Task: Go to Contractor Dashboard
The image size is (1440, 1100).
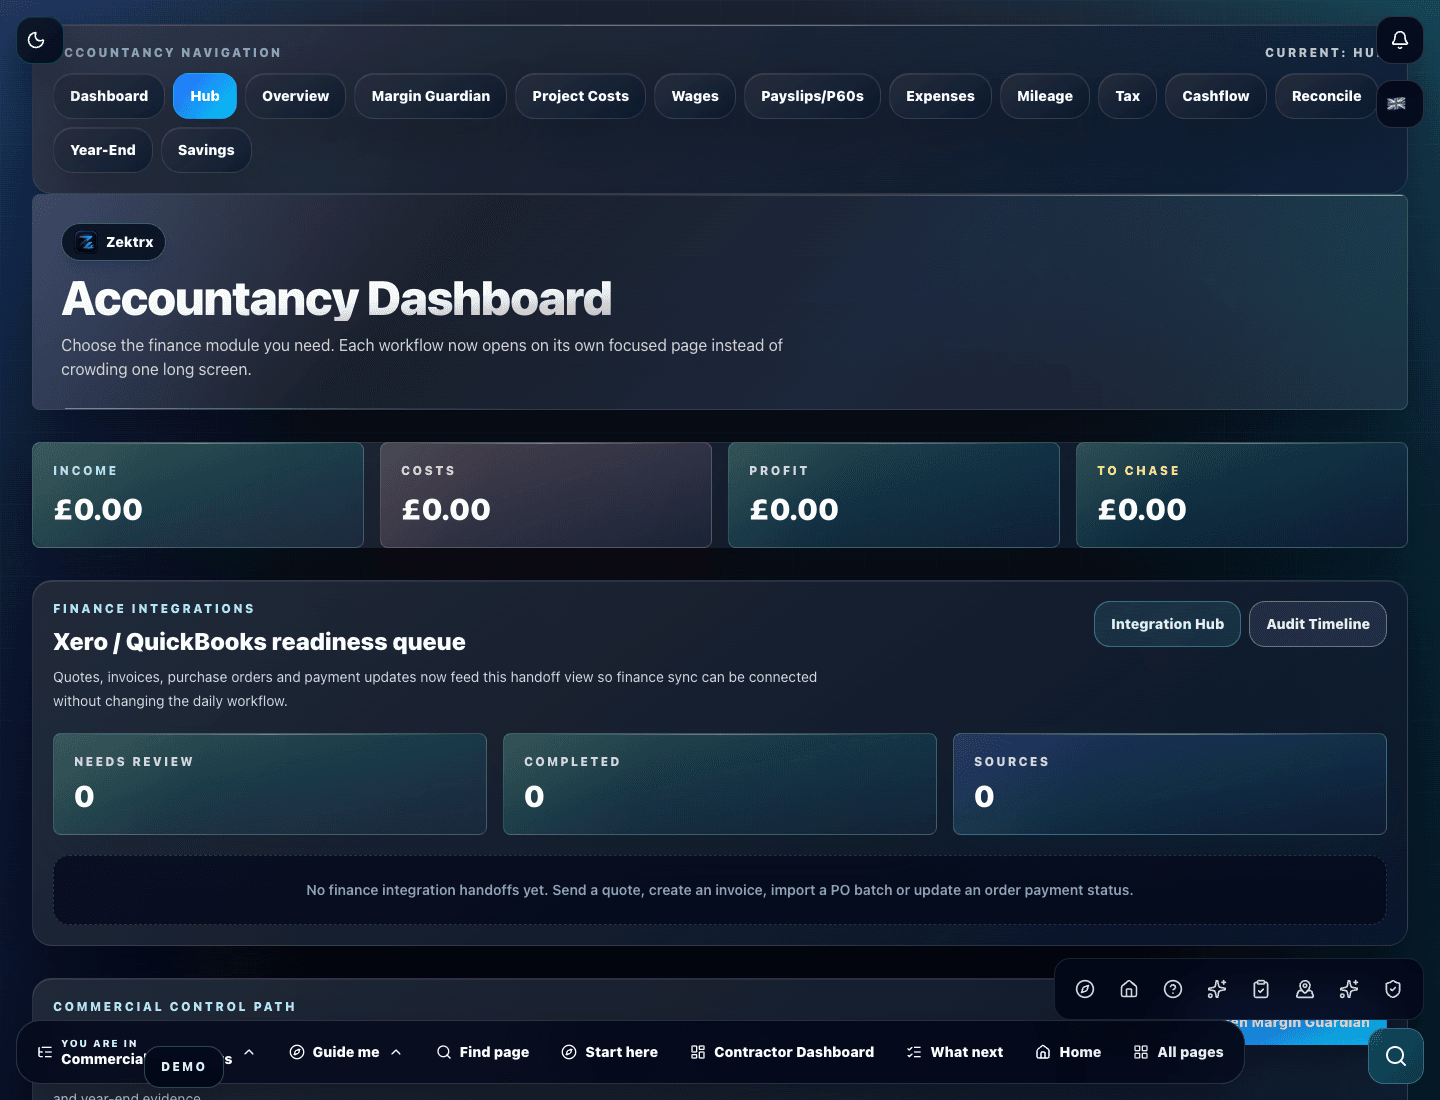Action: (782, 1052)
